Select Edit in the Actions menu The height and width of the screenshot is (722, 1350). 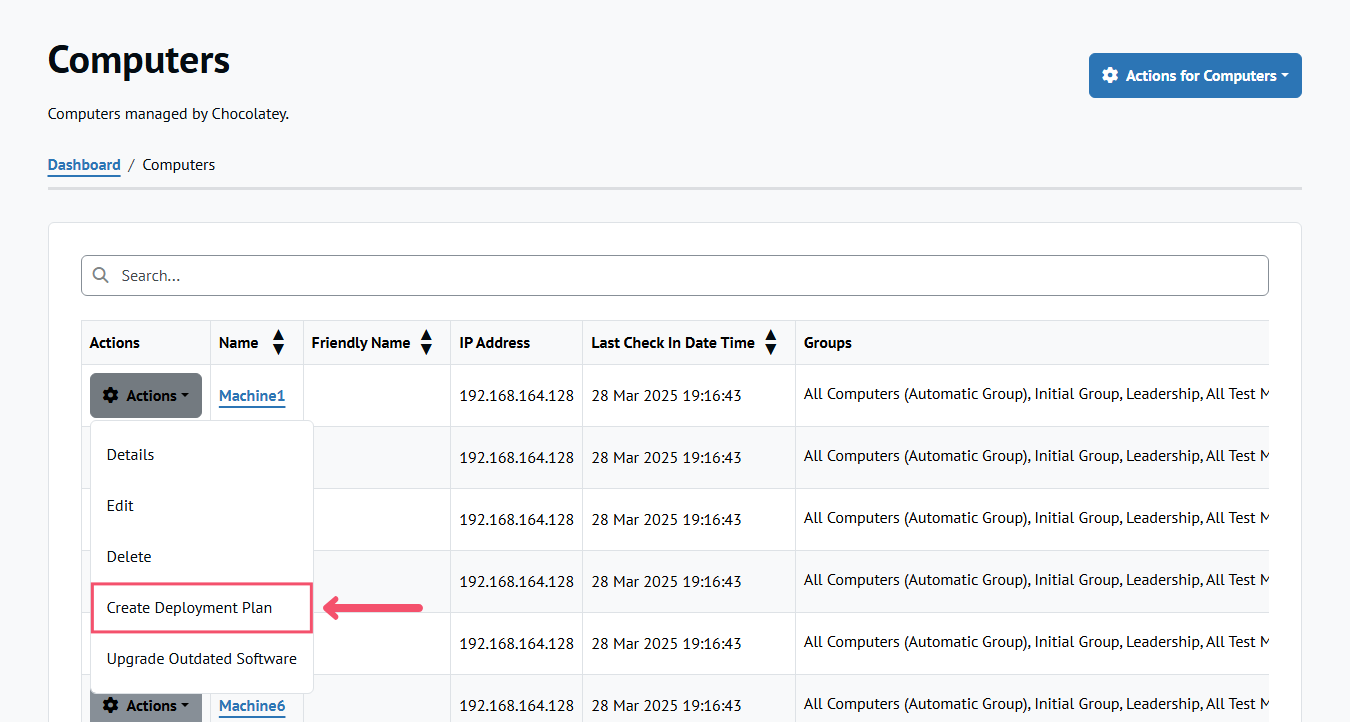pyautogui.click(x=202, y=506)
